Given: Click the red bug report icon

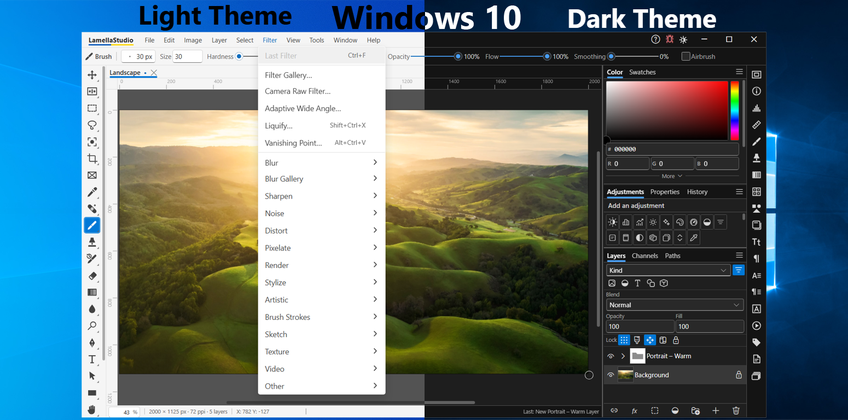Looking at the screenshot, I should click(670, 39).
